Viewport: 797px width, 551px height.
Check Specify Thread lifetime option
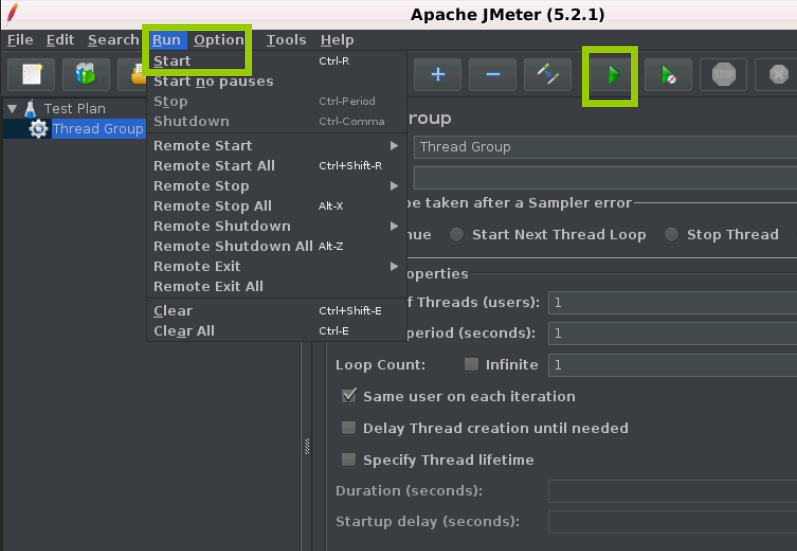point(349,460)
